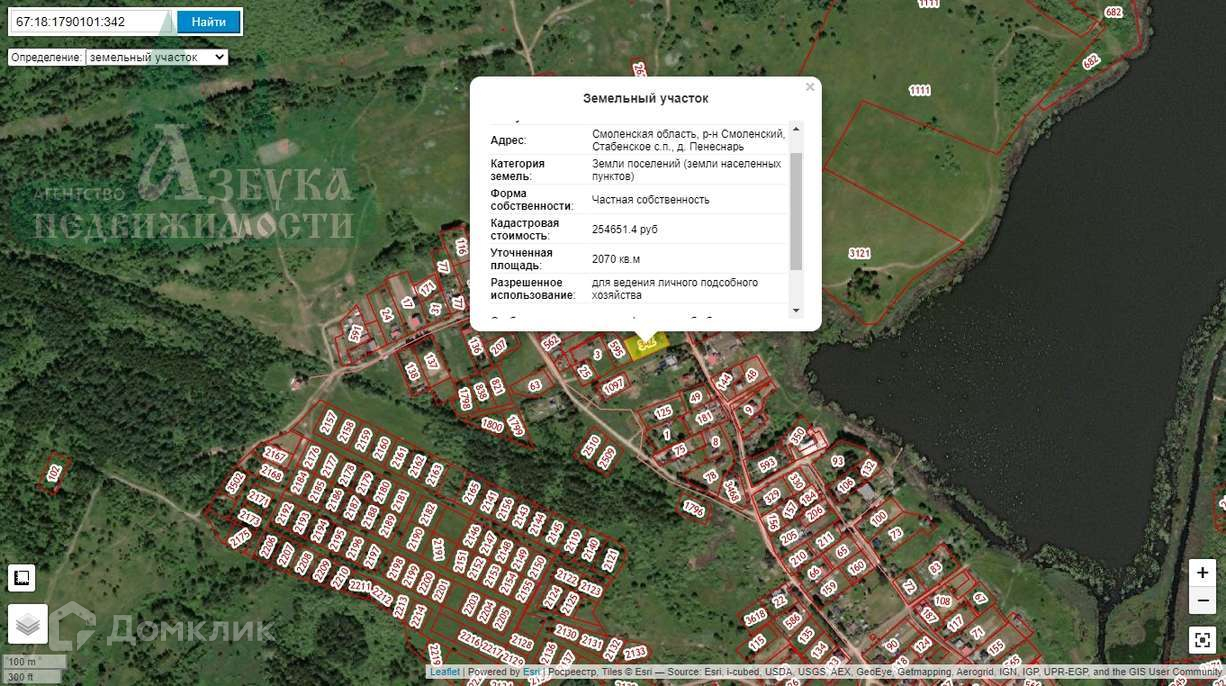Select parcel 2133 on the map
Screen dimensions: 1226x686
(x=635, y=653)
